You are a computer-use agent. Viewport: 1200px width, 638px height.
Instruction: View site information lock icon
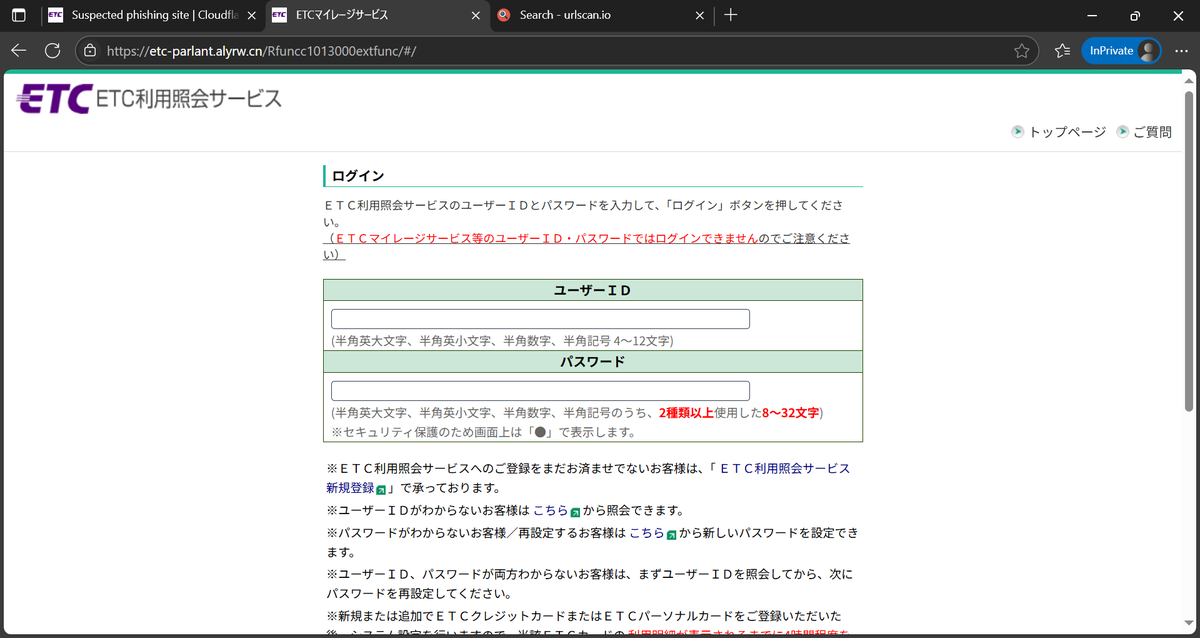pyautogui.click(x=90, y=50)
